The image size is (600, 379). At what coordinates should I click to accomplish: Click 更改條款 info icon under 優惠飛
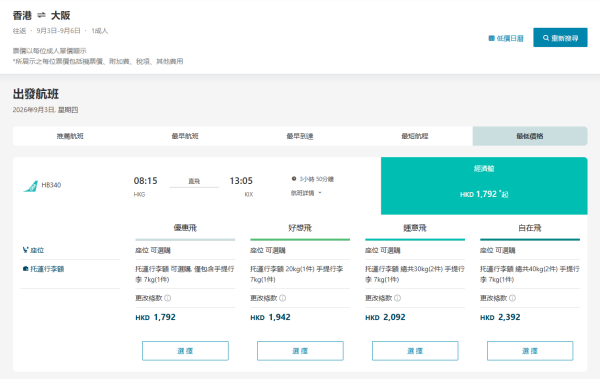tap(168, 298)
